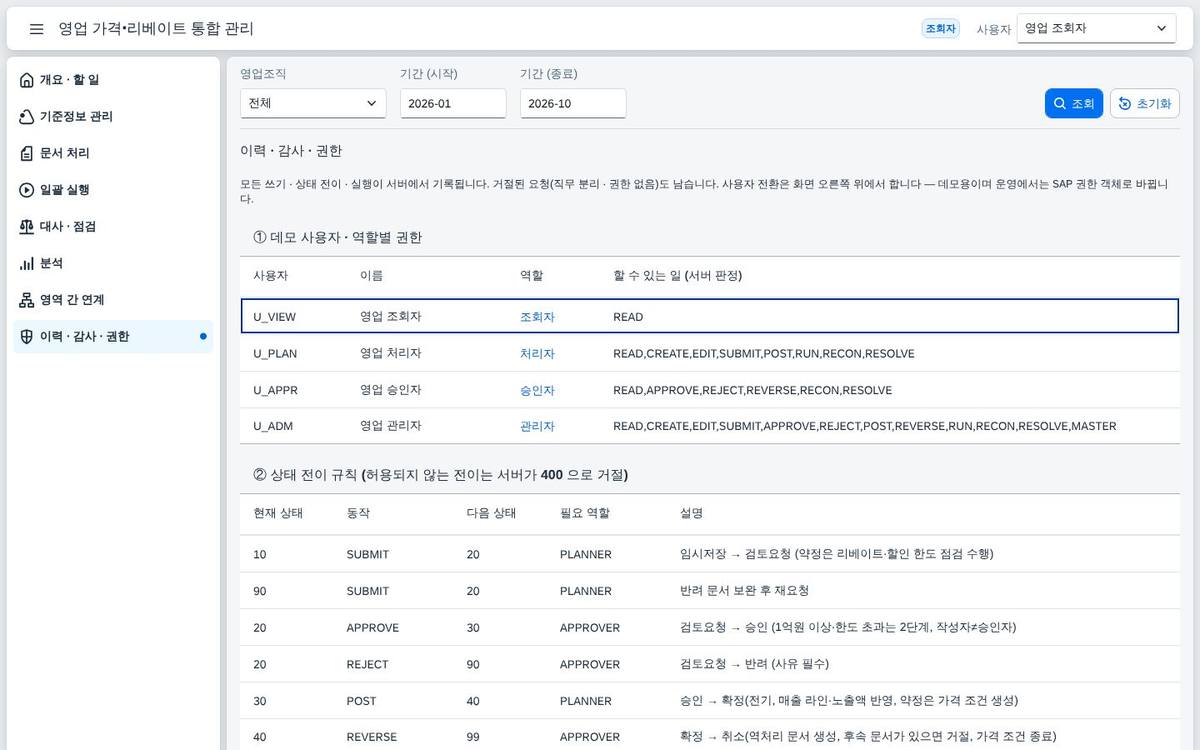Click the name 영업 처리자

[x=391, y=353]
